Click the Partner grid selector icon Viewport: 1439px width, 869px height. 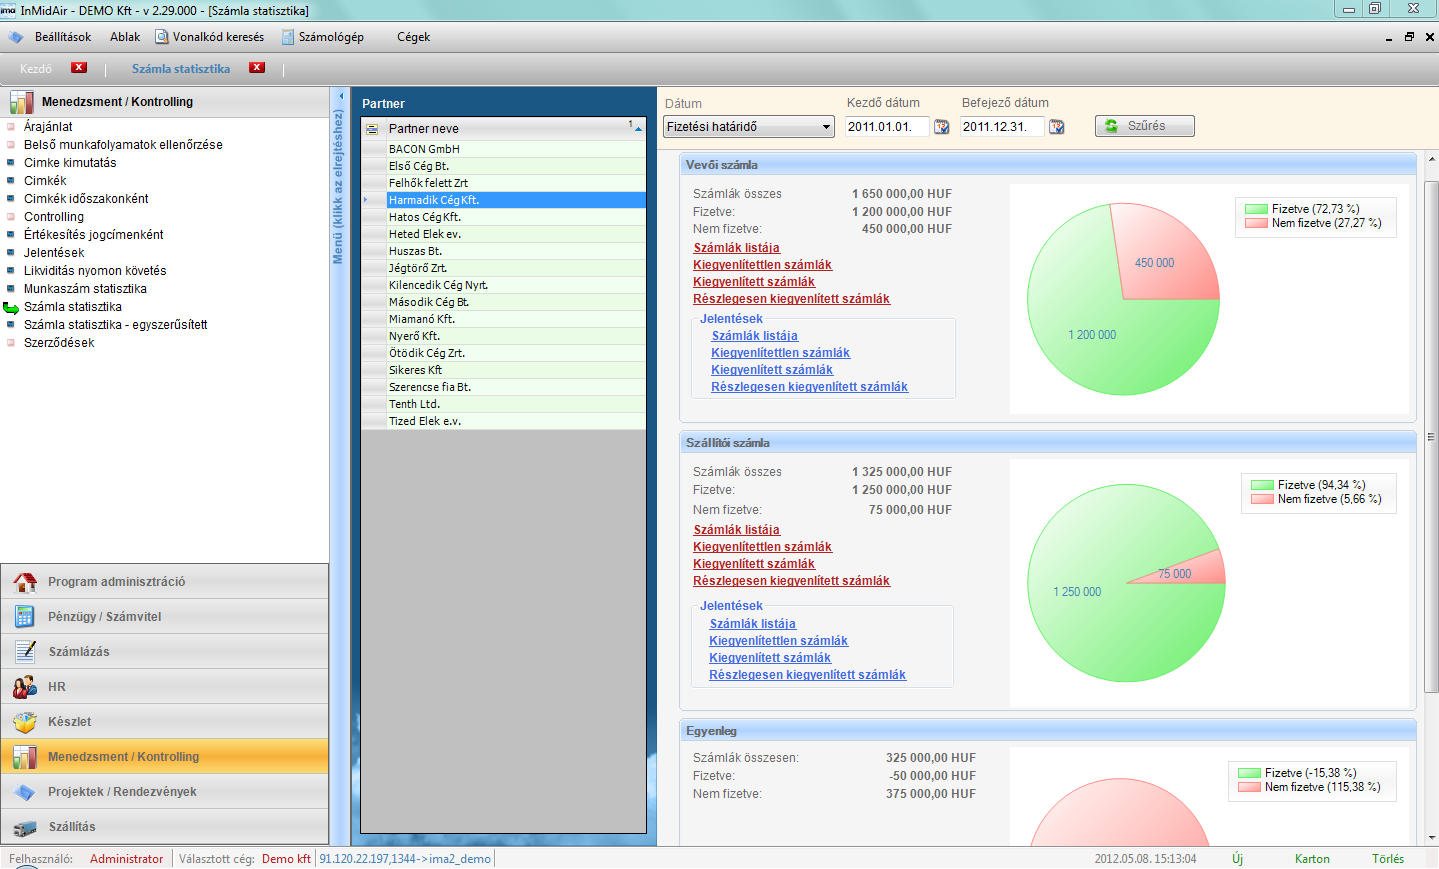point(372,129)
